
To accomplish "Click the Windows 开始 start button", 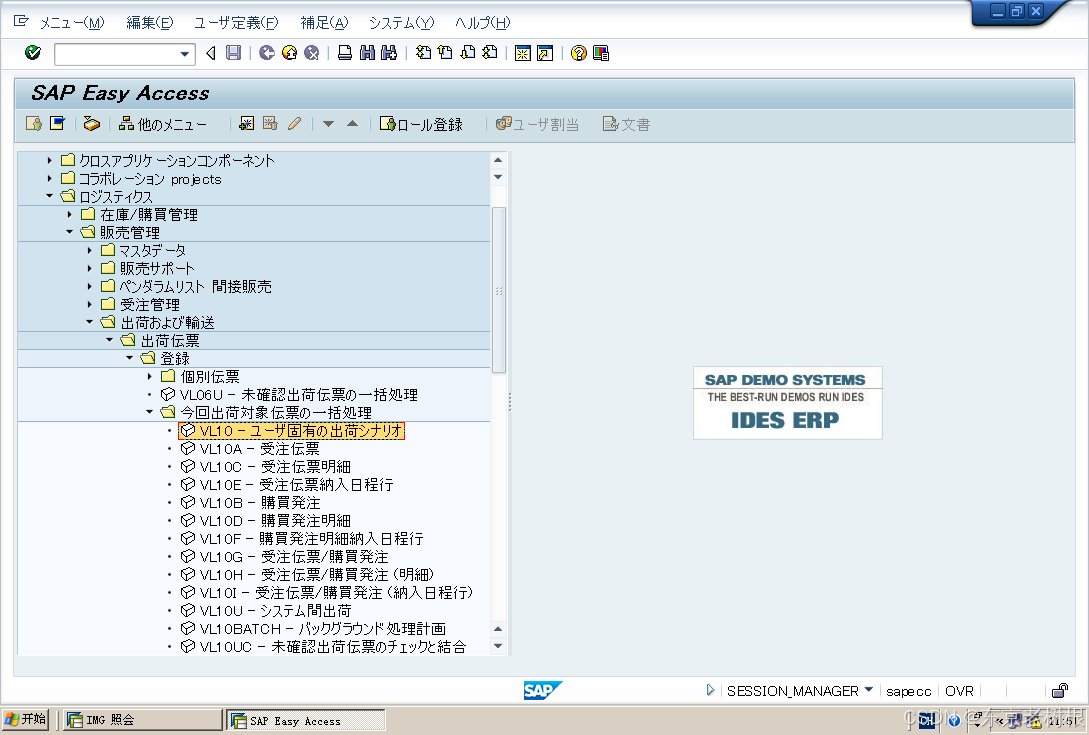I will [26, 720].
